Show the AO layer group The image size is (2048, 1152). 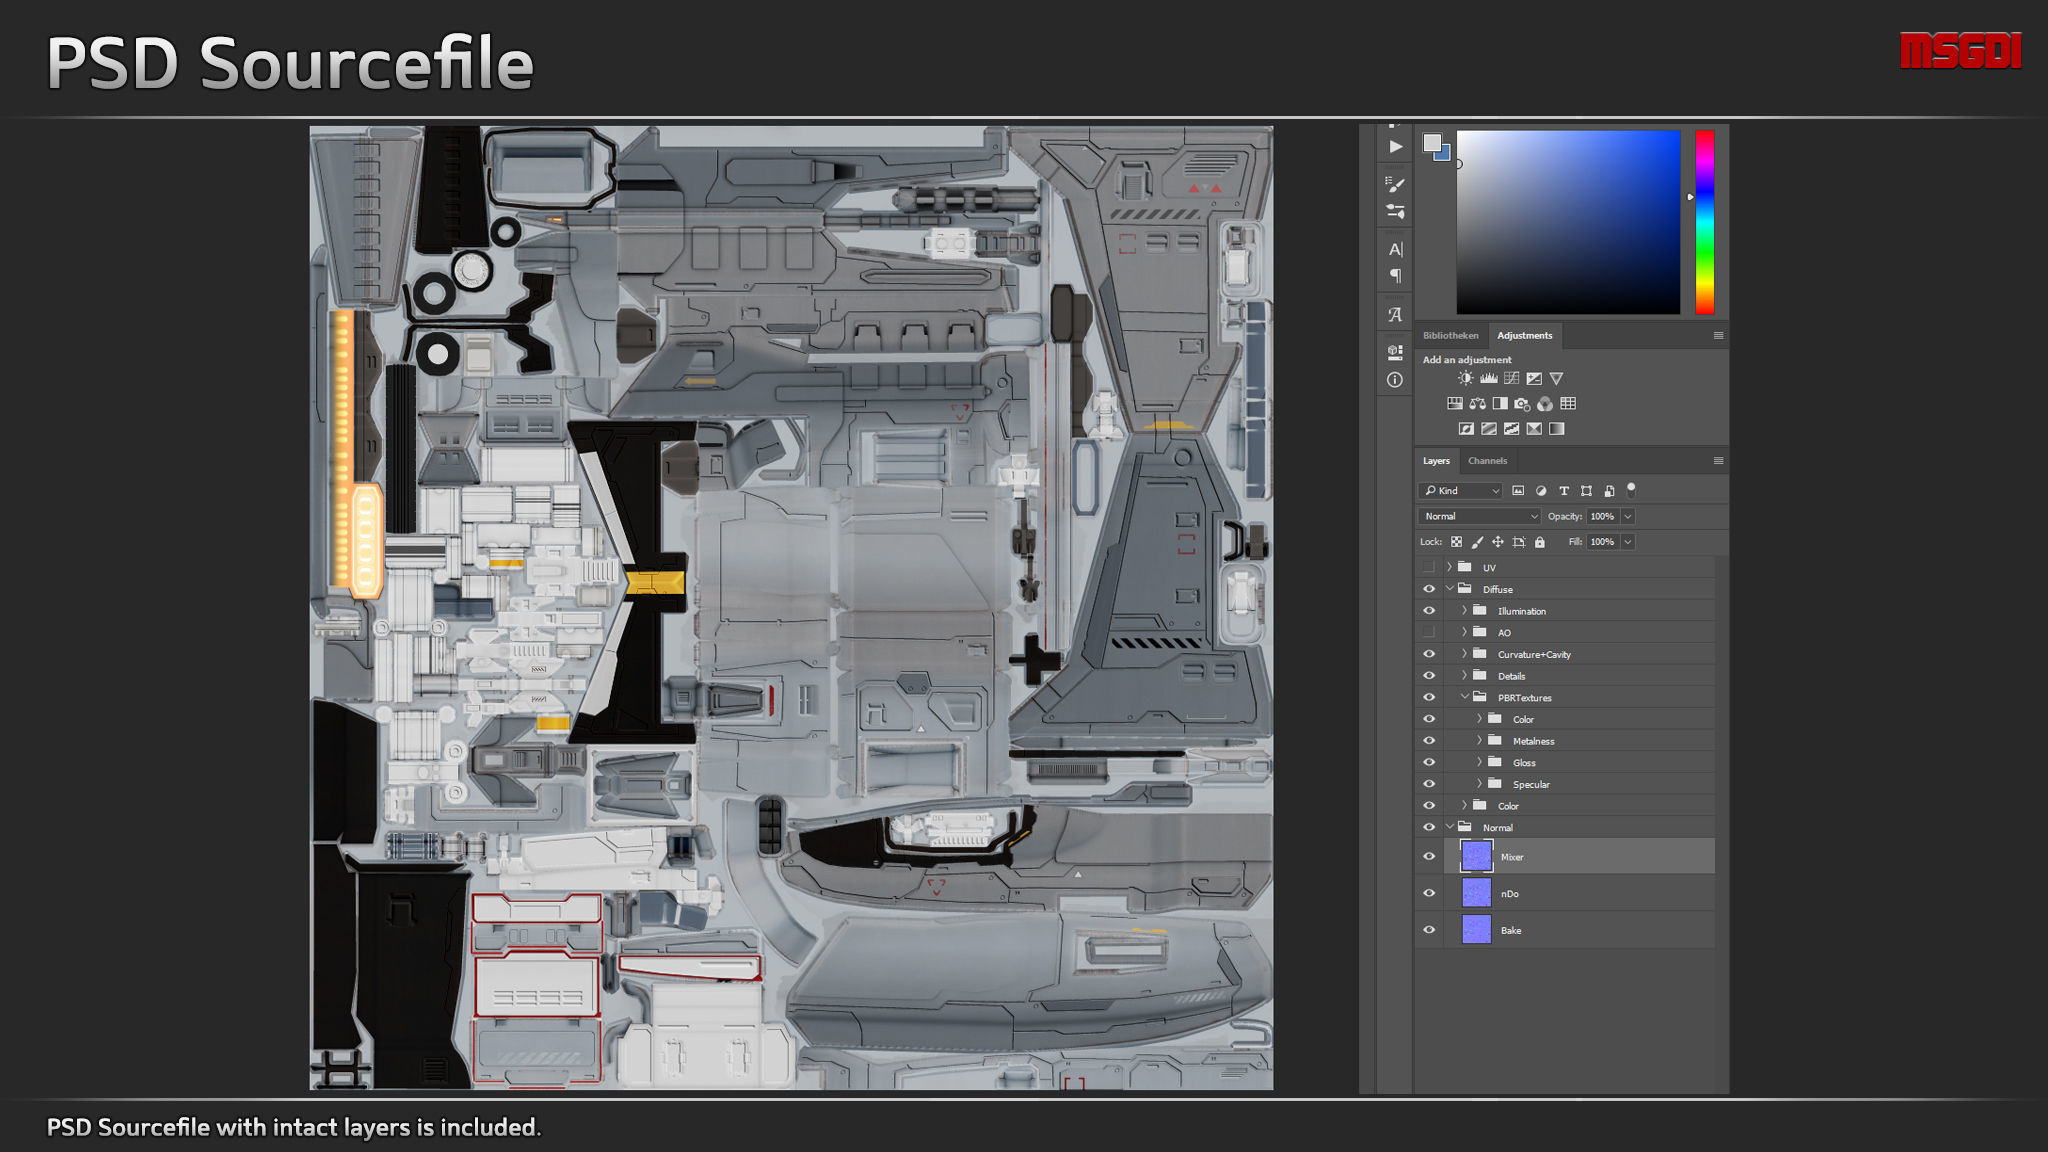(1429, 632)
